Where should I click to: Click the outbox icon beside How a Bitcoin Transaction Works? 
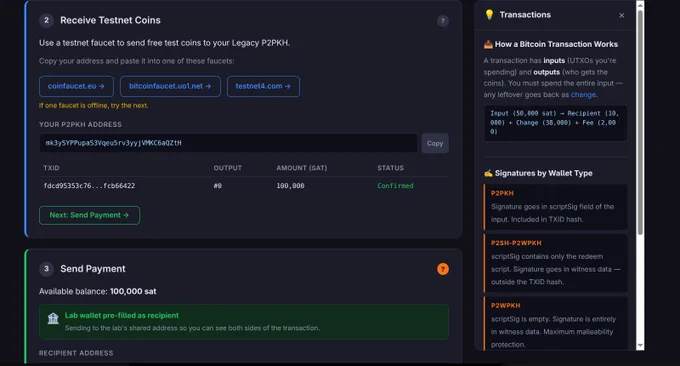pyautogui.click(x=488, y=44)
